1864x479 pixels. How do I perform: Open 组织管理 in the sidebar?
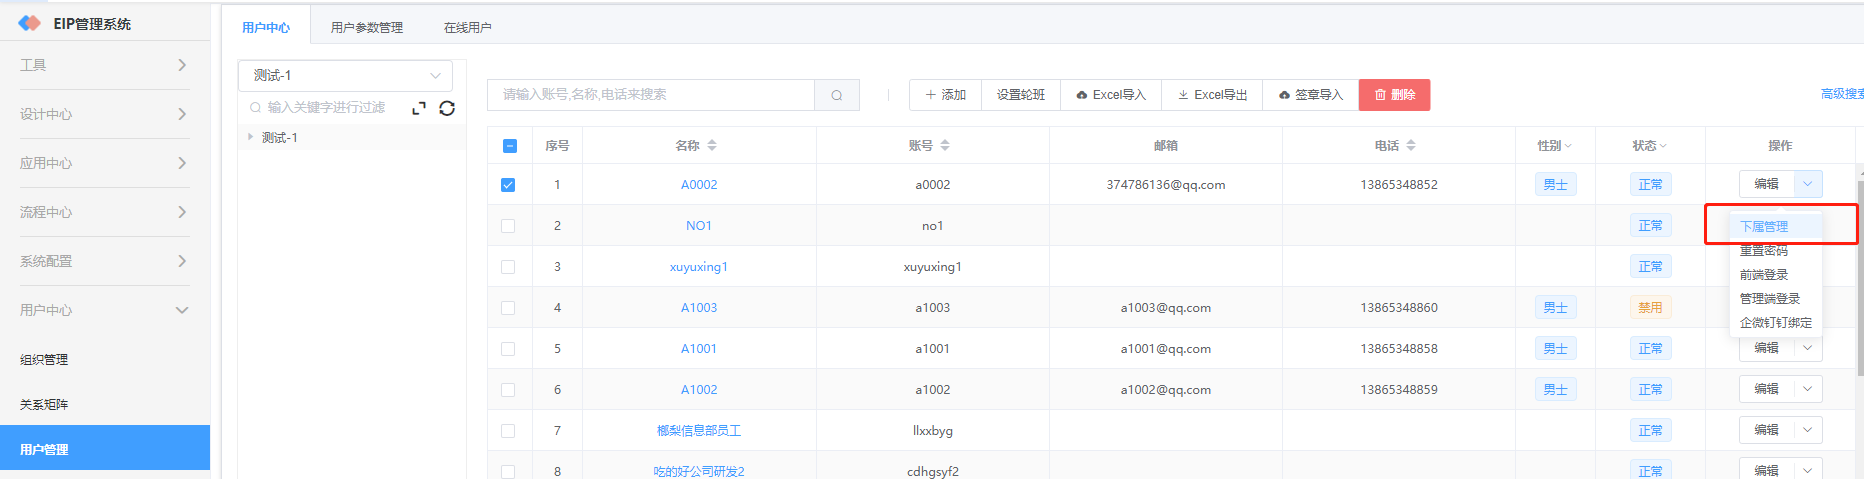click(105, 360)
